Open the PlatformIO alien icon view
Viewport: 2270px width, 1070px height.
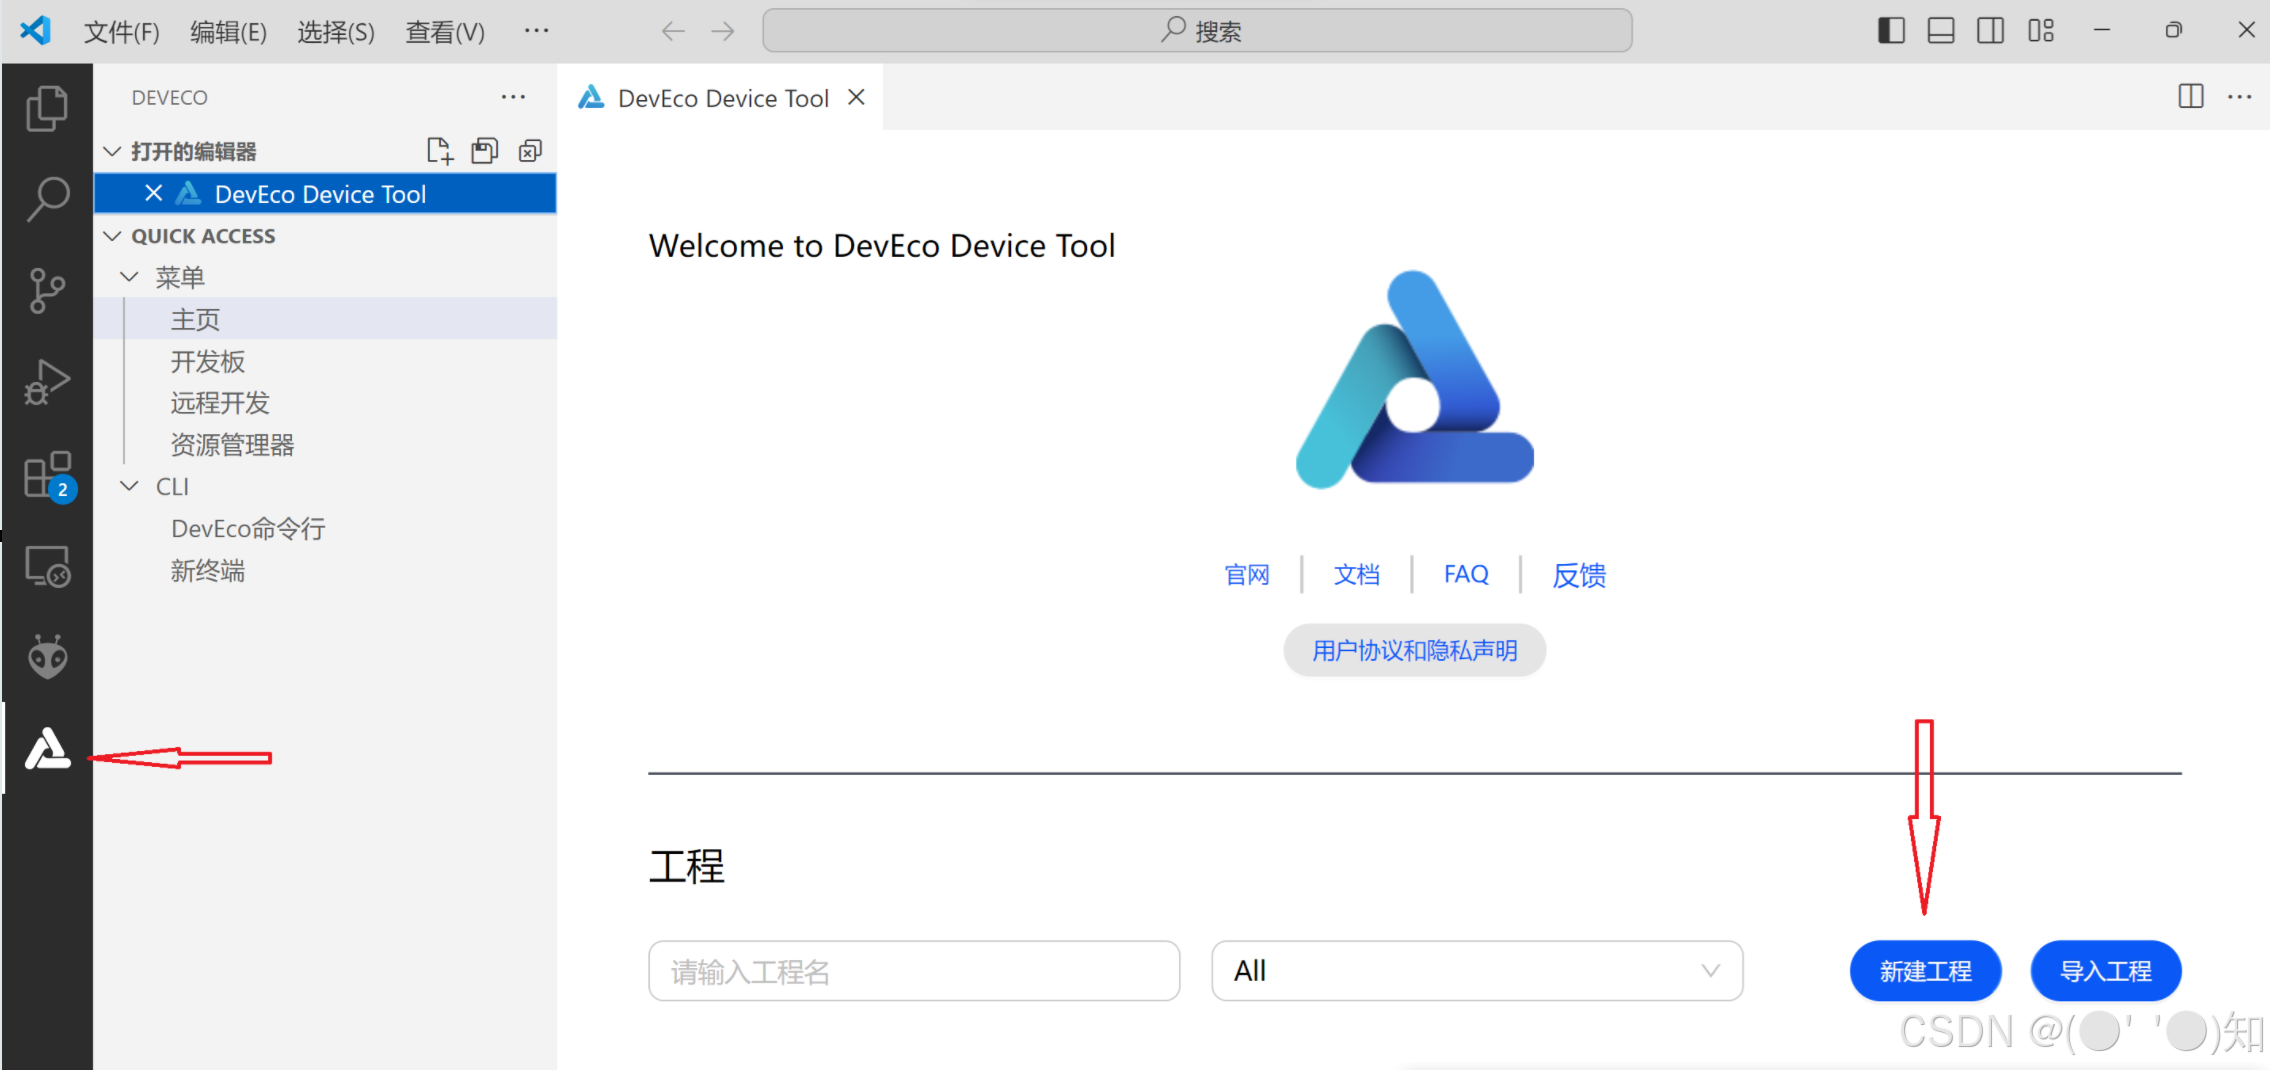(x=47, y=657)
